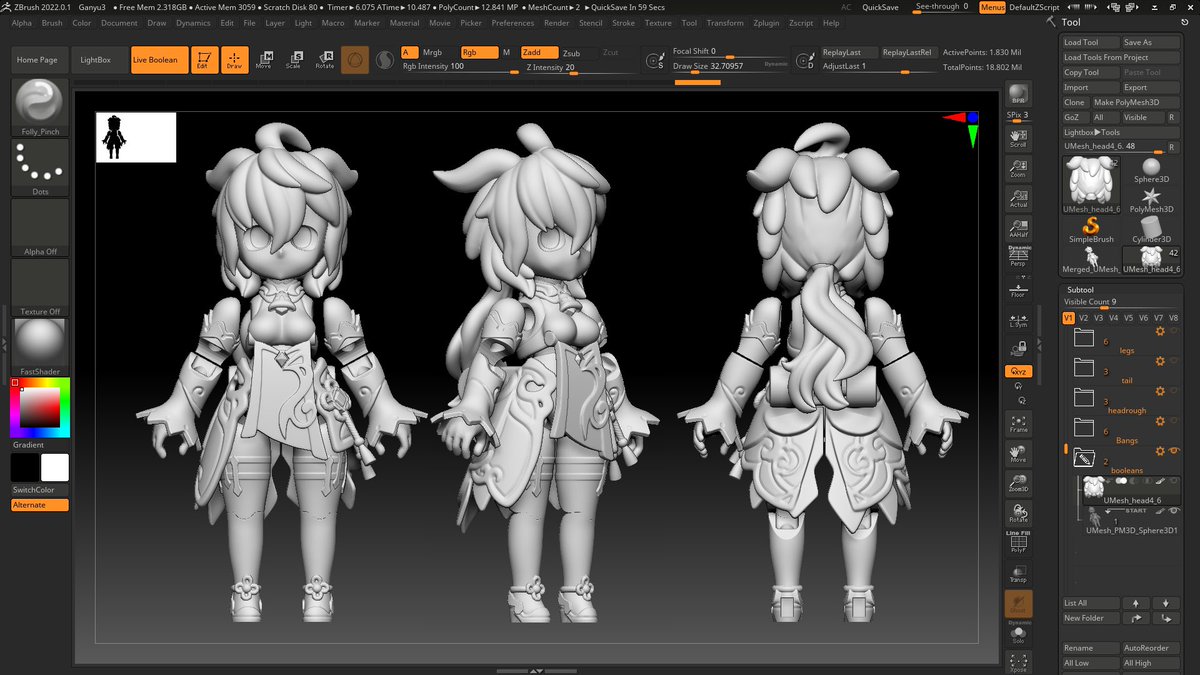Viewport: 1200px width, 675px height.
Task: Open the Stroke menu
Action: [x=623, y=23]
